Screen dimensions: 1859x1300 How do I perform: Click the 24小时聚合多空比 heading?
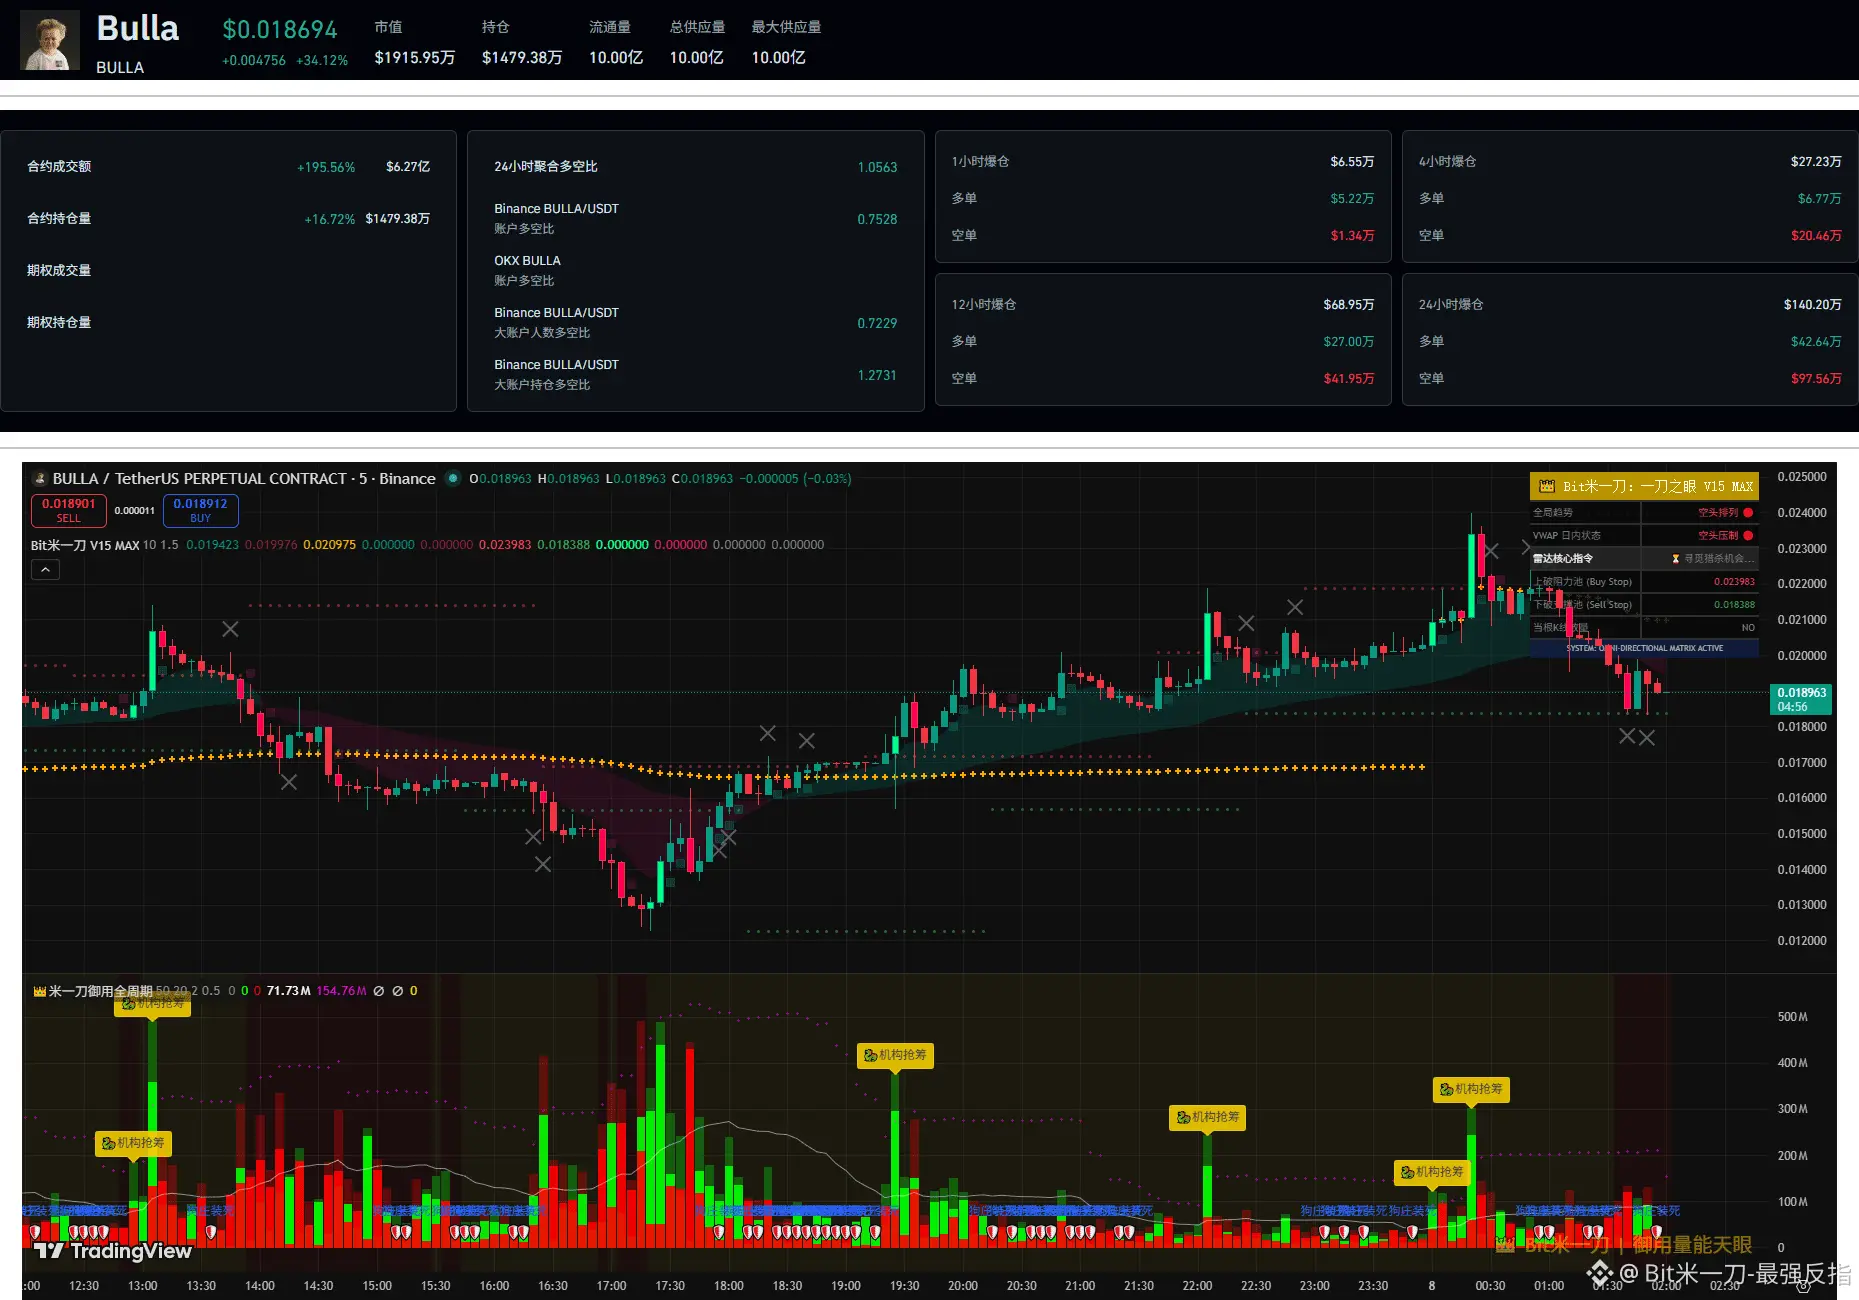coord(546,166)
